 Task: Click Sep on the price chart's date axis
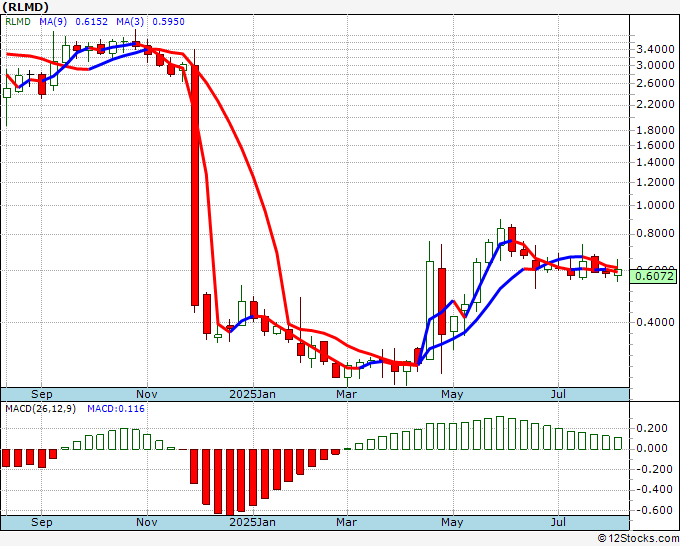[x=42, y=394]
